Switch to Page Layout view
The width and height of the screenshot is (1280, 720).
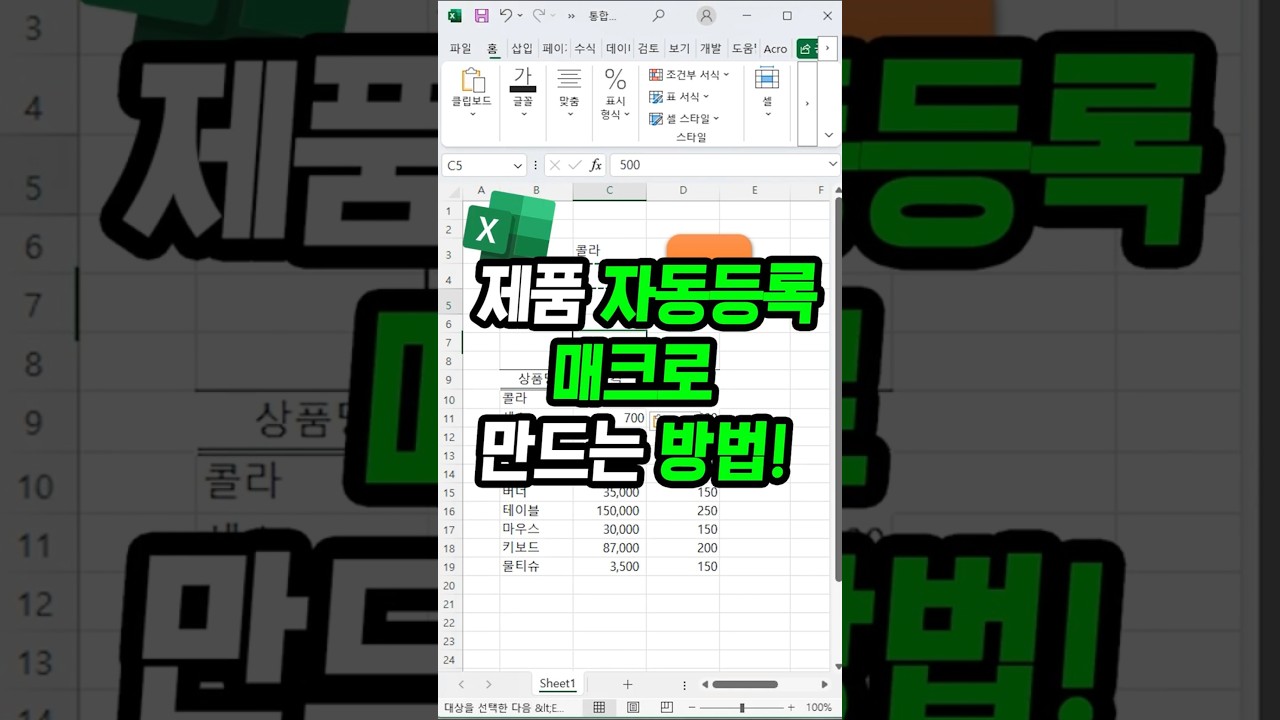(633, 707)
